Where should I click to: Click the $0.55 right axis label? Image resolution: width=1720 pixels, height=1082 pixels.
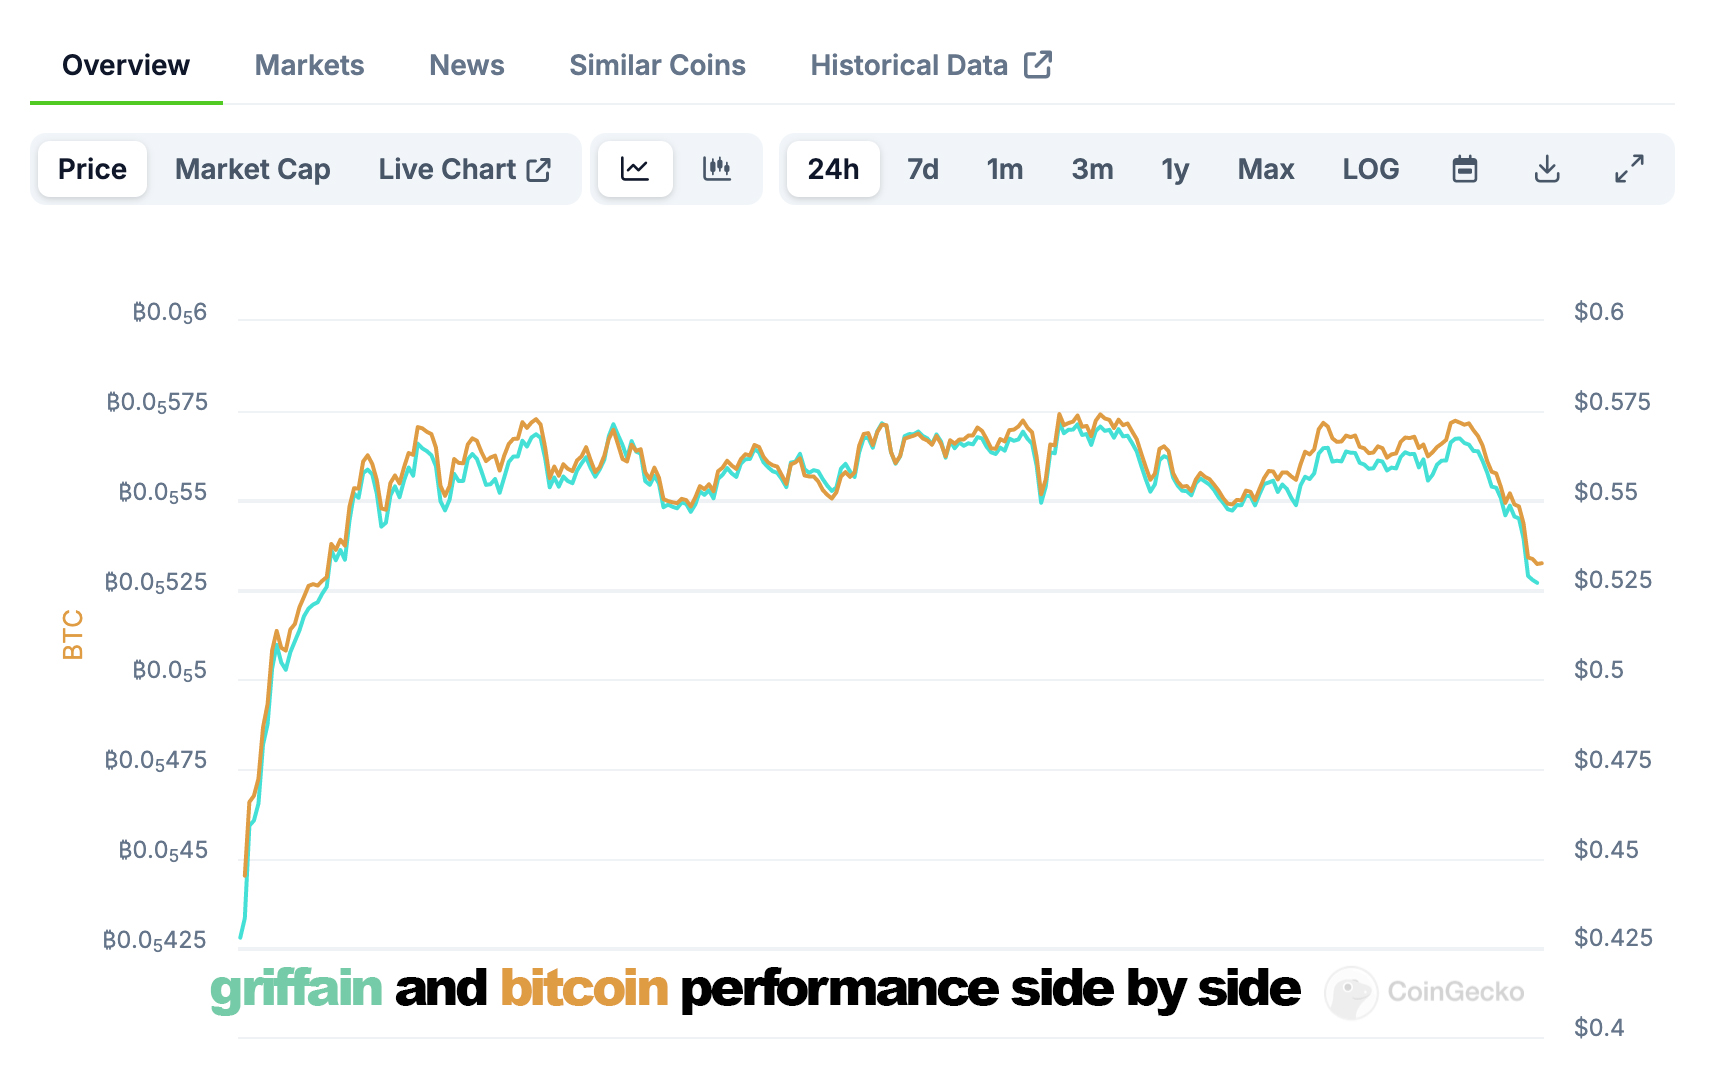coord(1605,492)
